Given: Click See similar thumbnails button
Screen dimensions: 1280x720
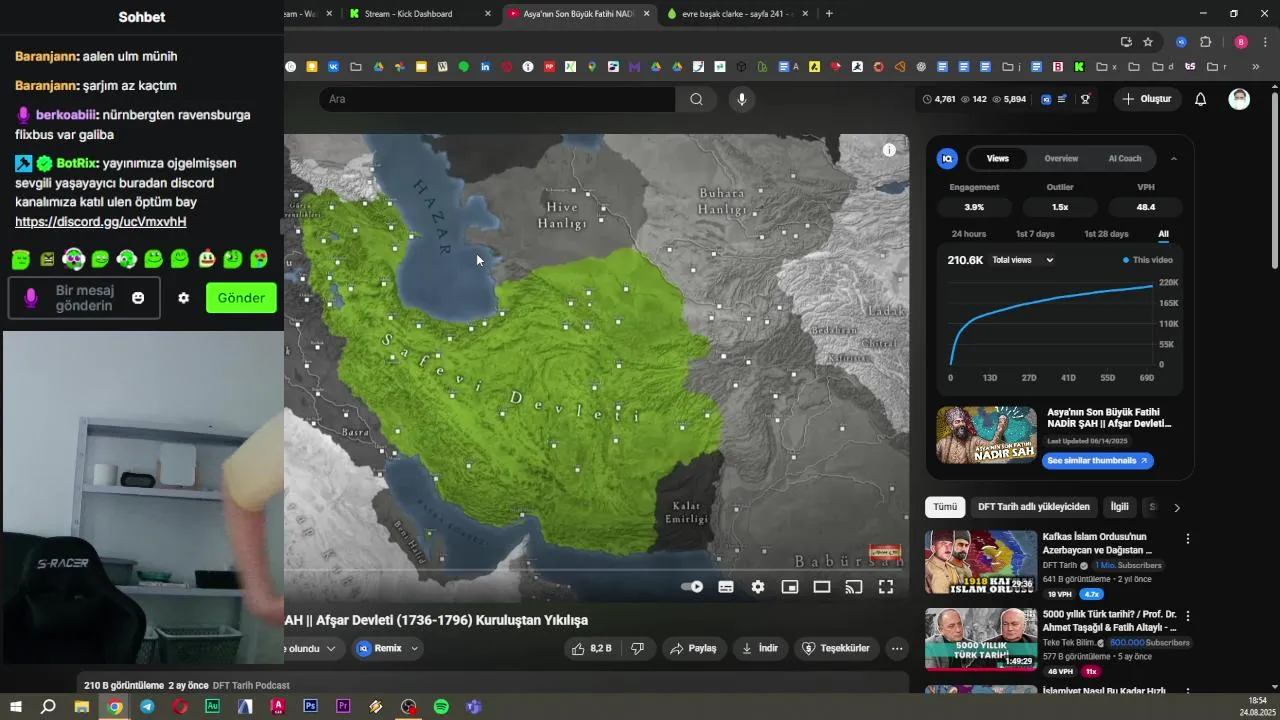Looking at the screenshot, I should click(x=1097, y=461).
